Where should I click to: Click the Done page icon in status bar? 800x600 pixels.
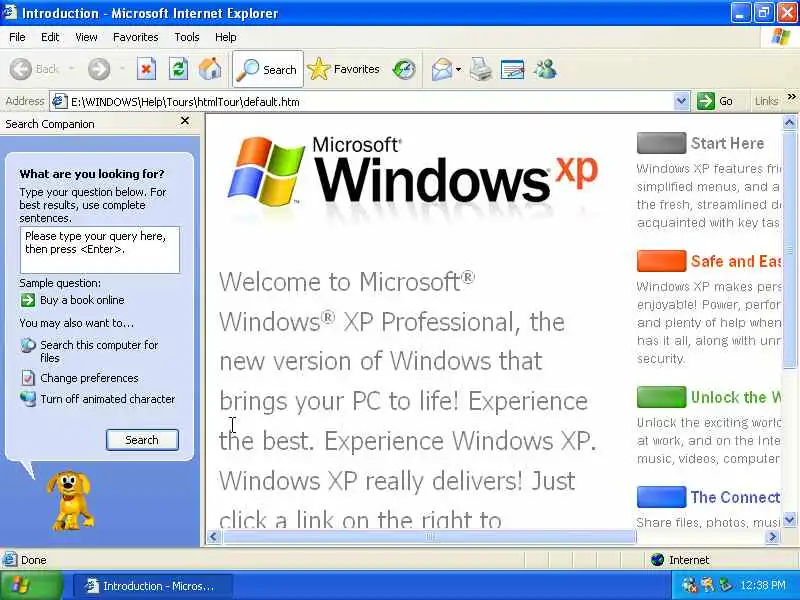[9, 560]
